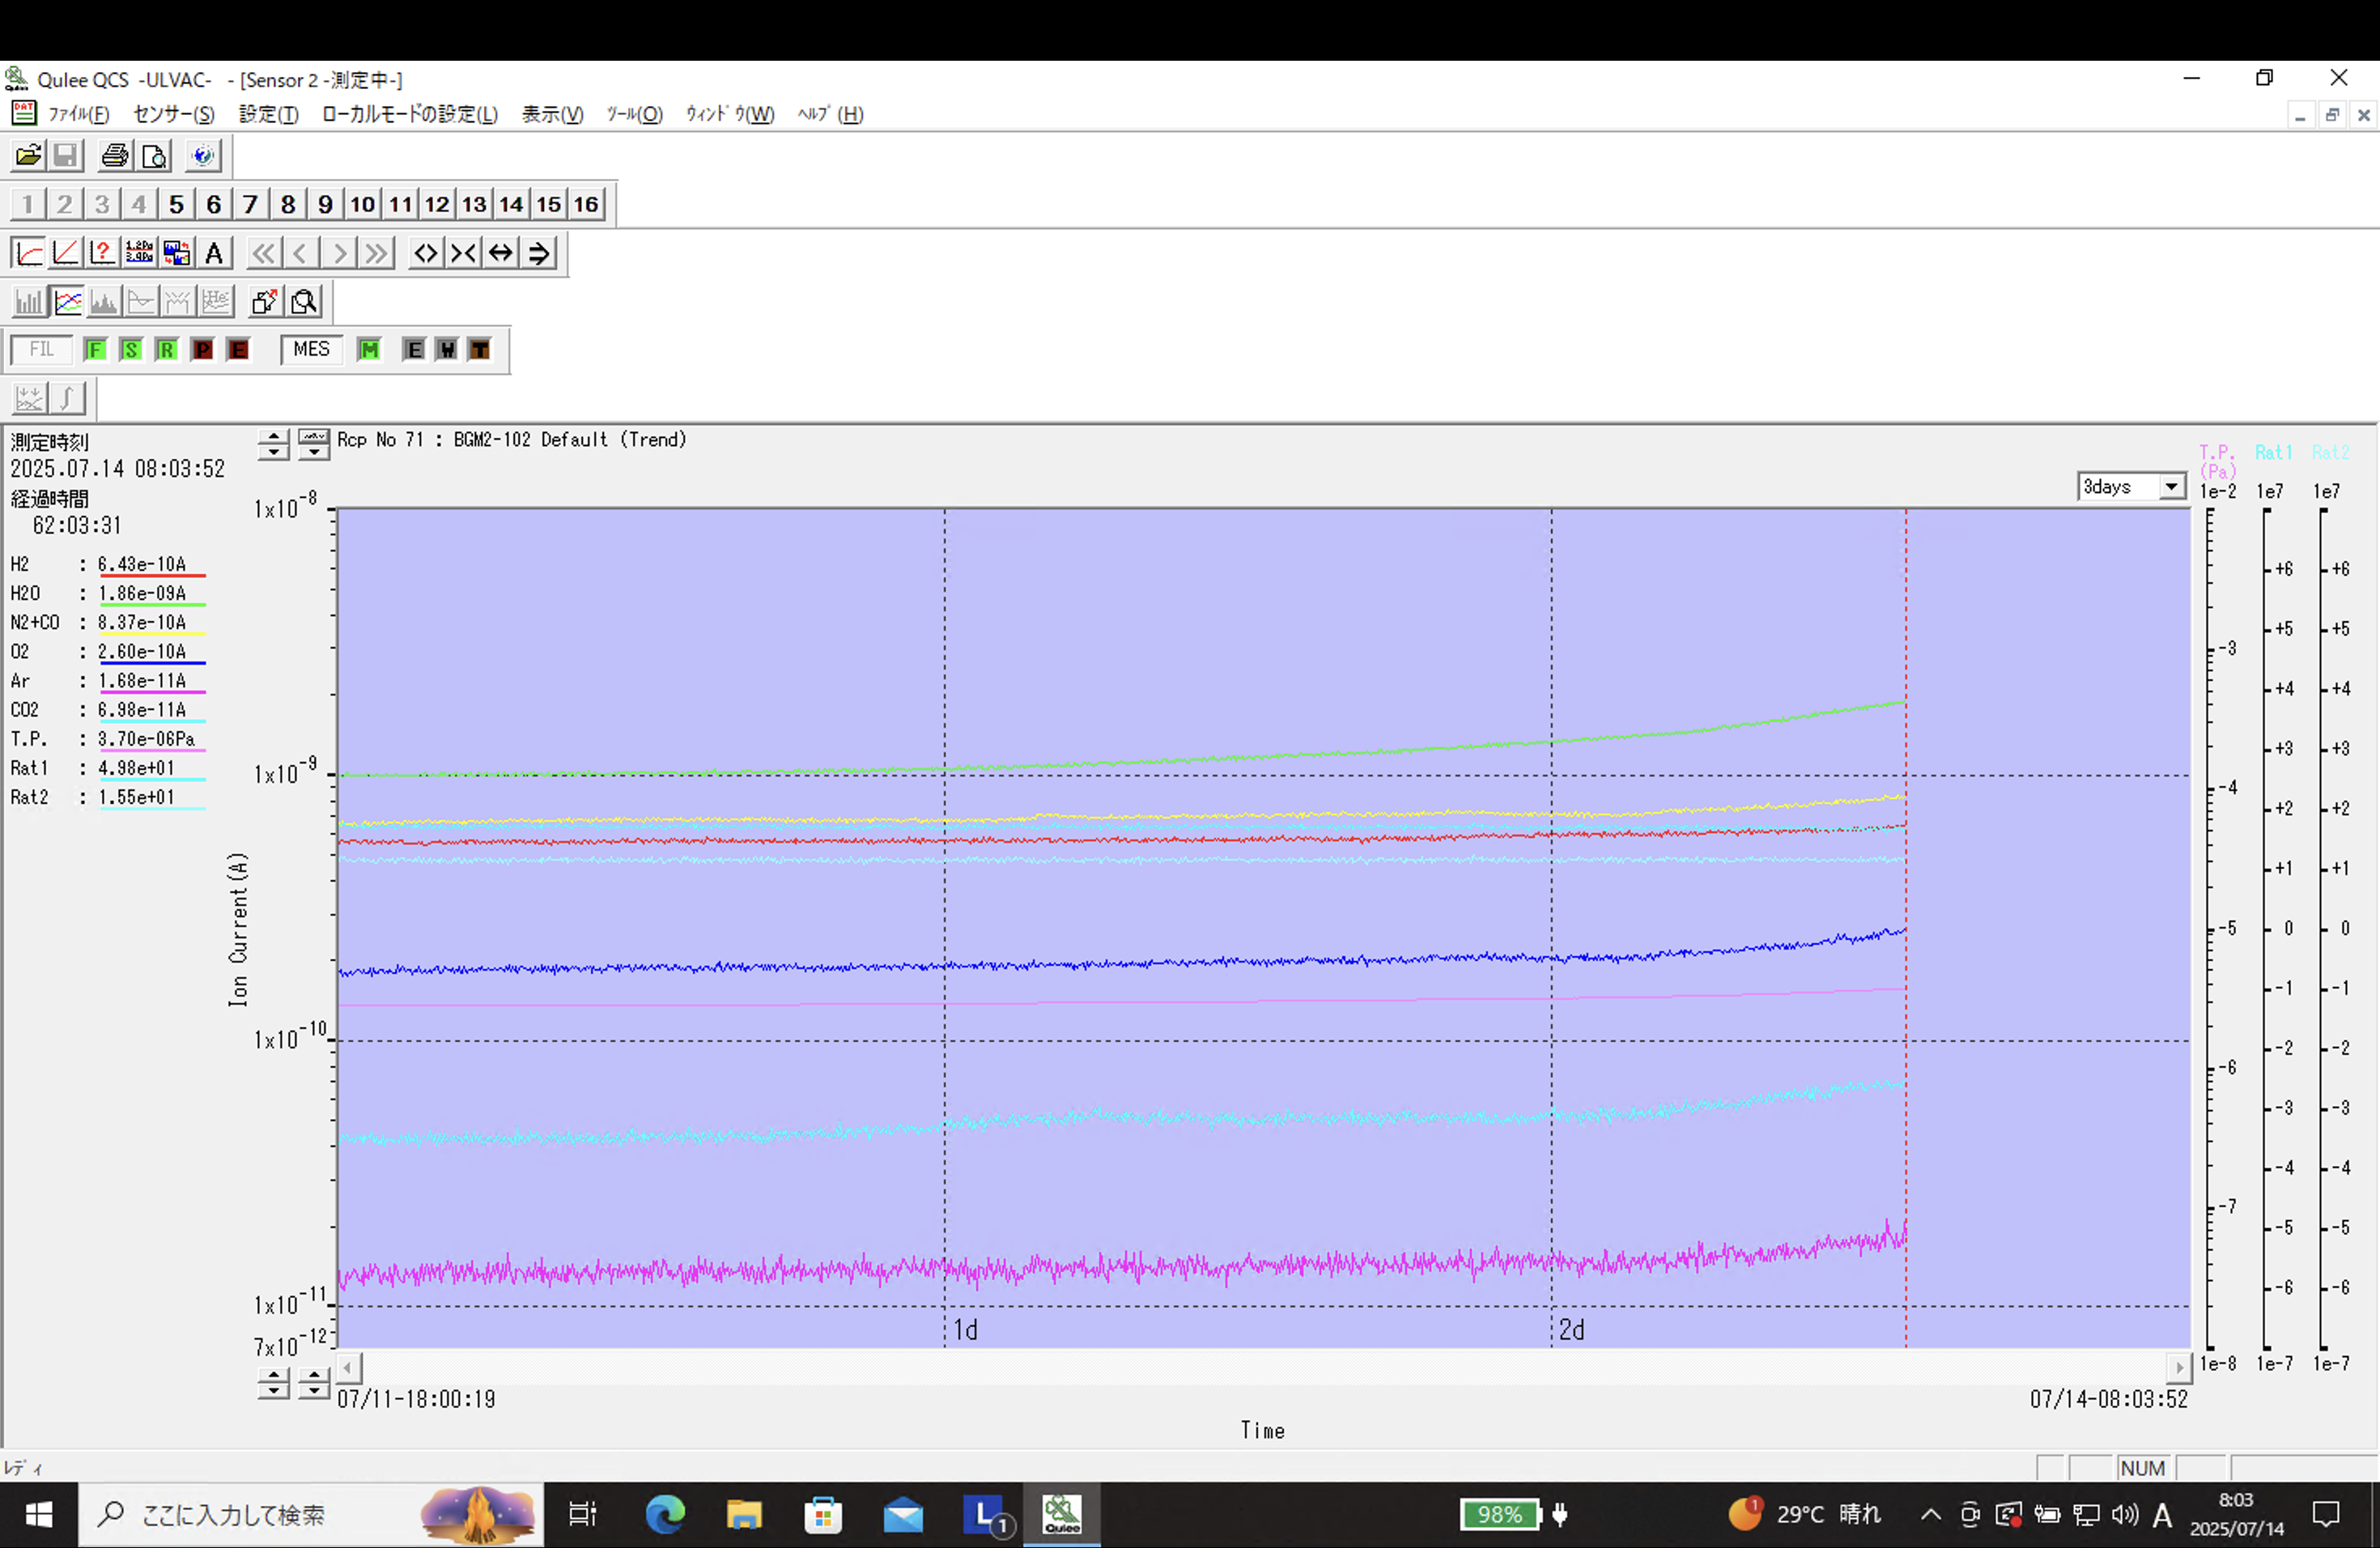This screenshot has height=1548, width=2380.
Task: Click the graph scrollbar left arrow
Action: [x=348, y=1367]
